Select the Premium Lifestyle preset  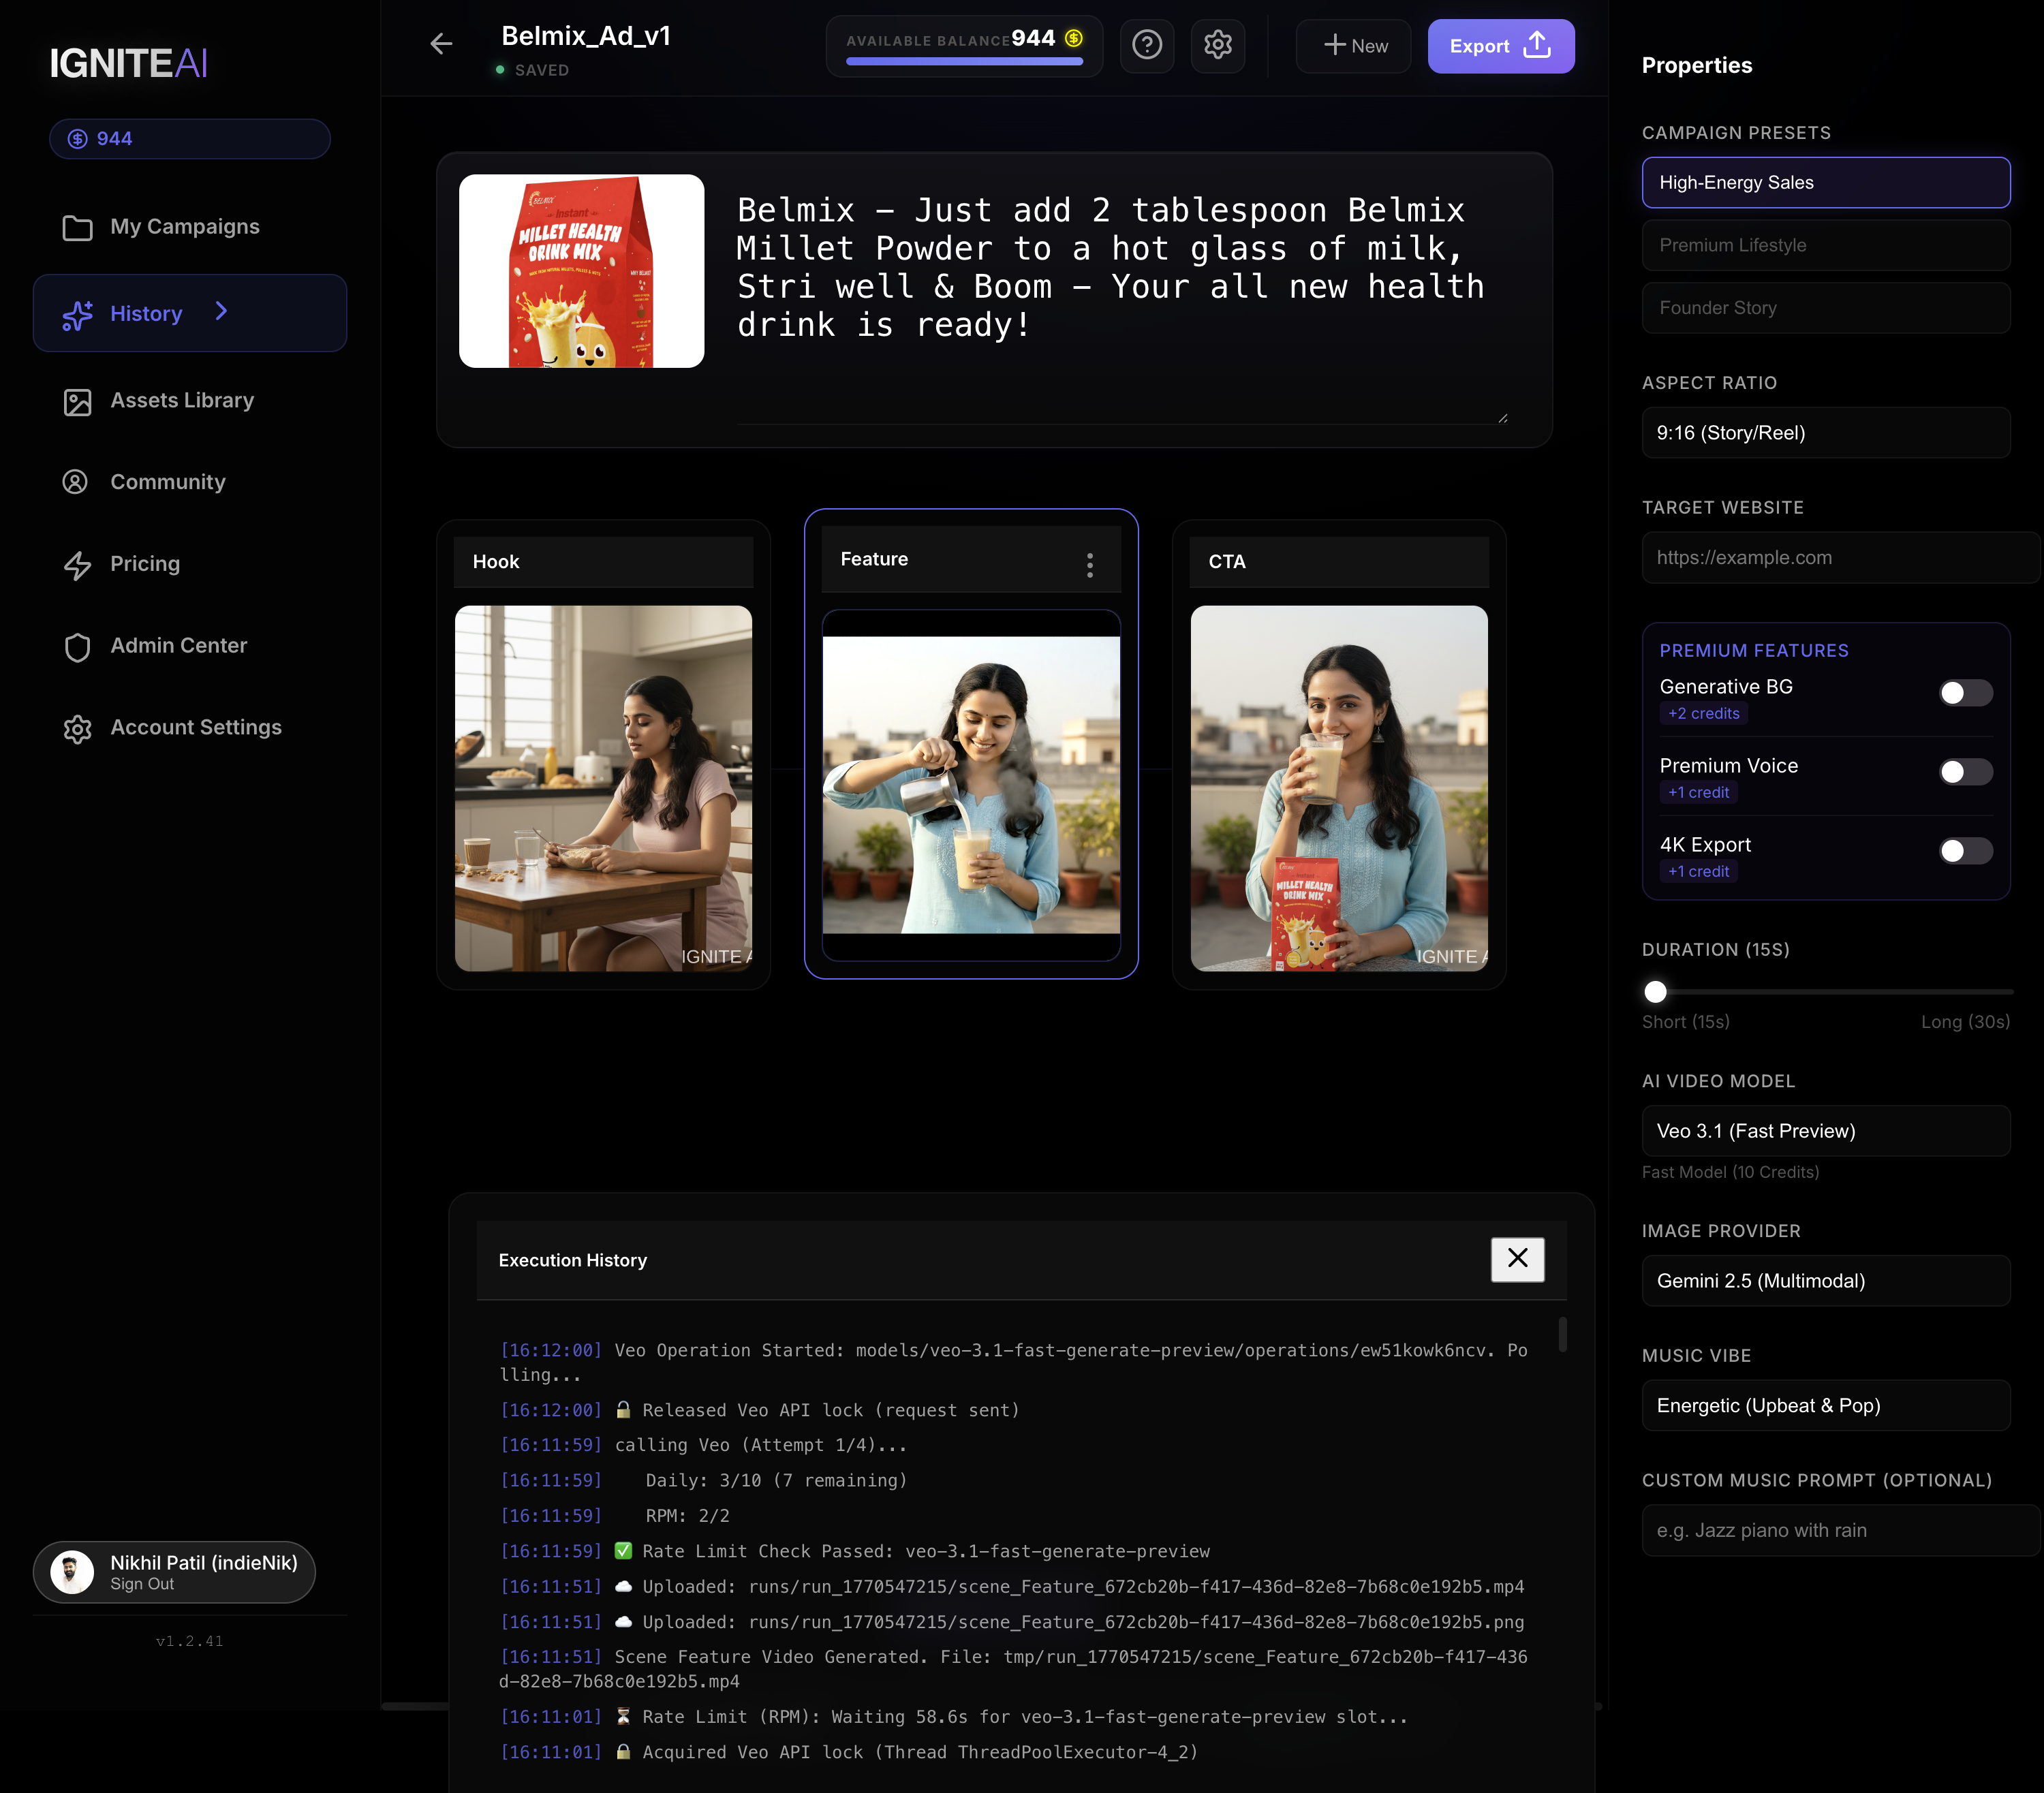[x=1825, y=245]
